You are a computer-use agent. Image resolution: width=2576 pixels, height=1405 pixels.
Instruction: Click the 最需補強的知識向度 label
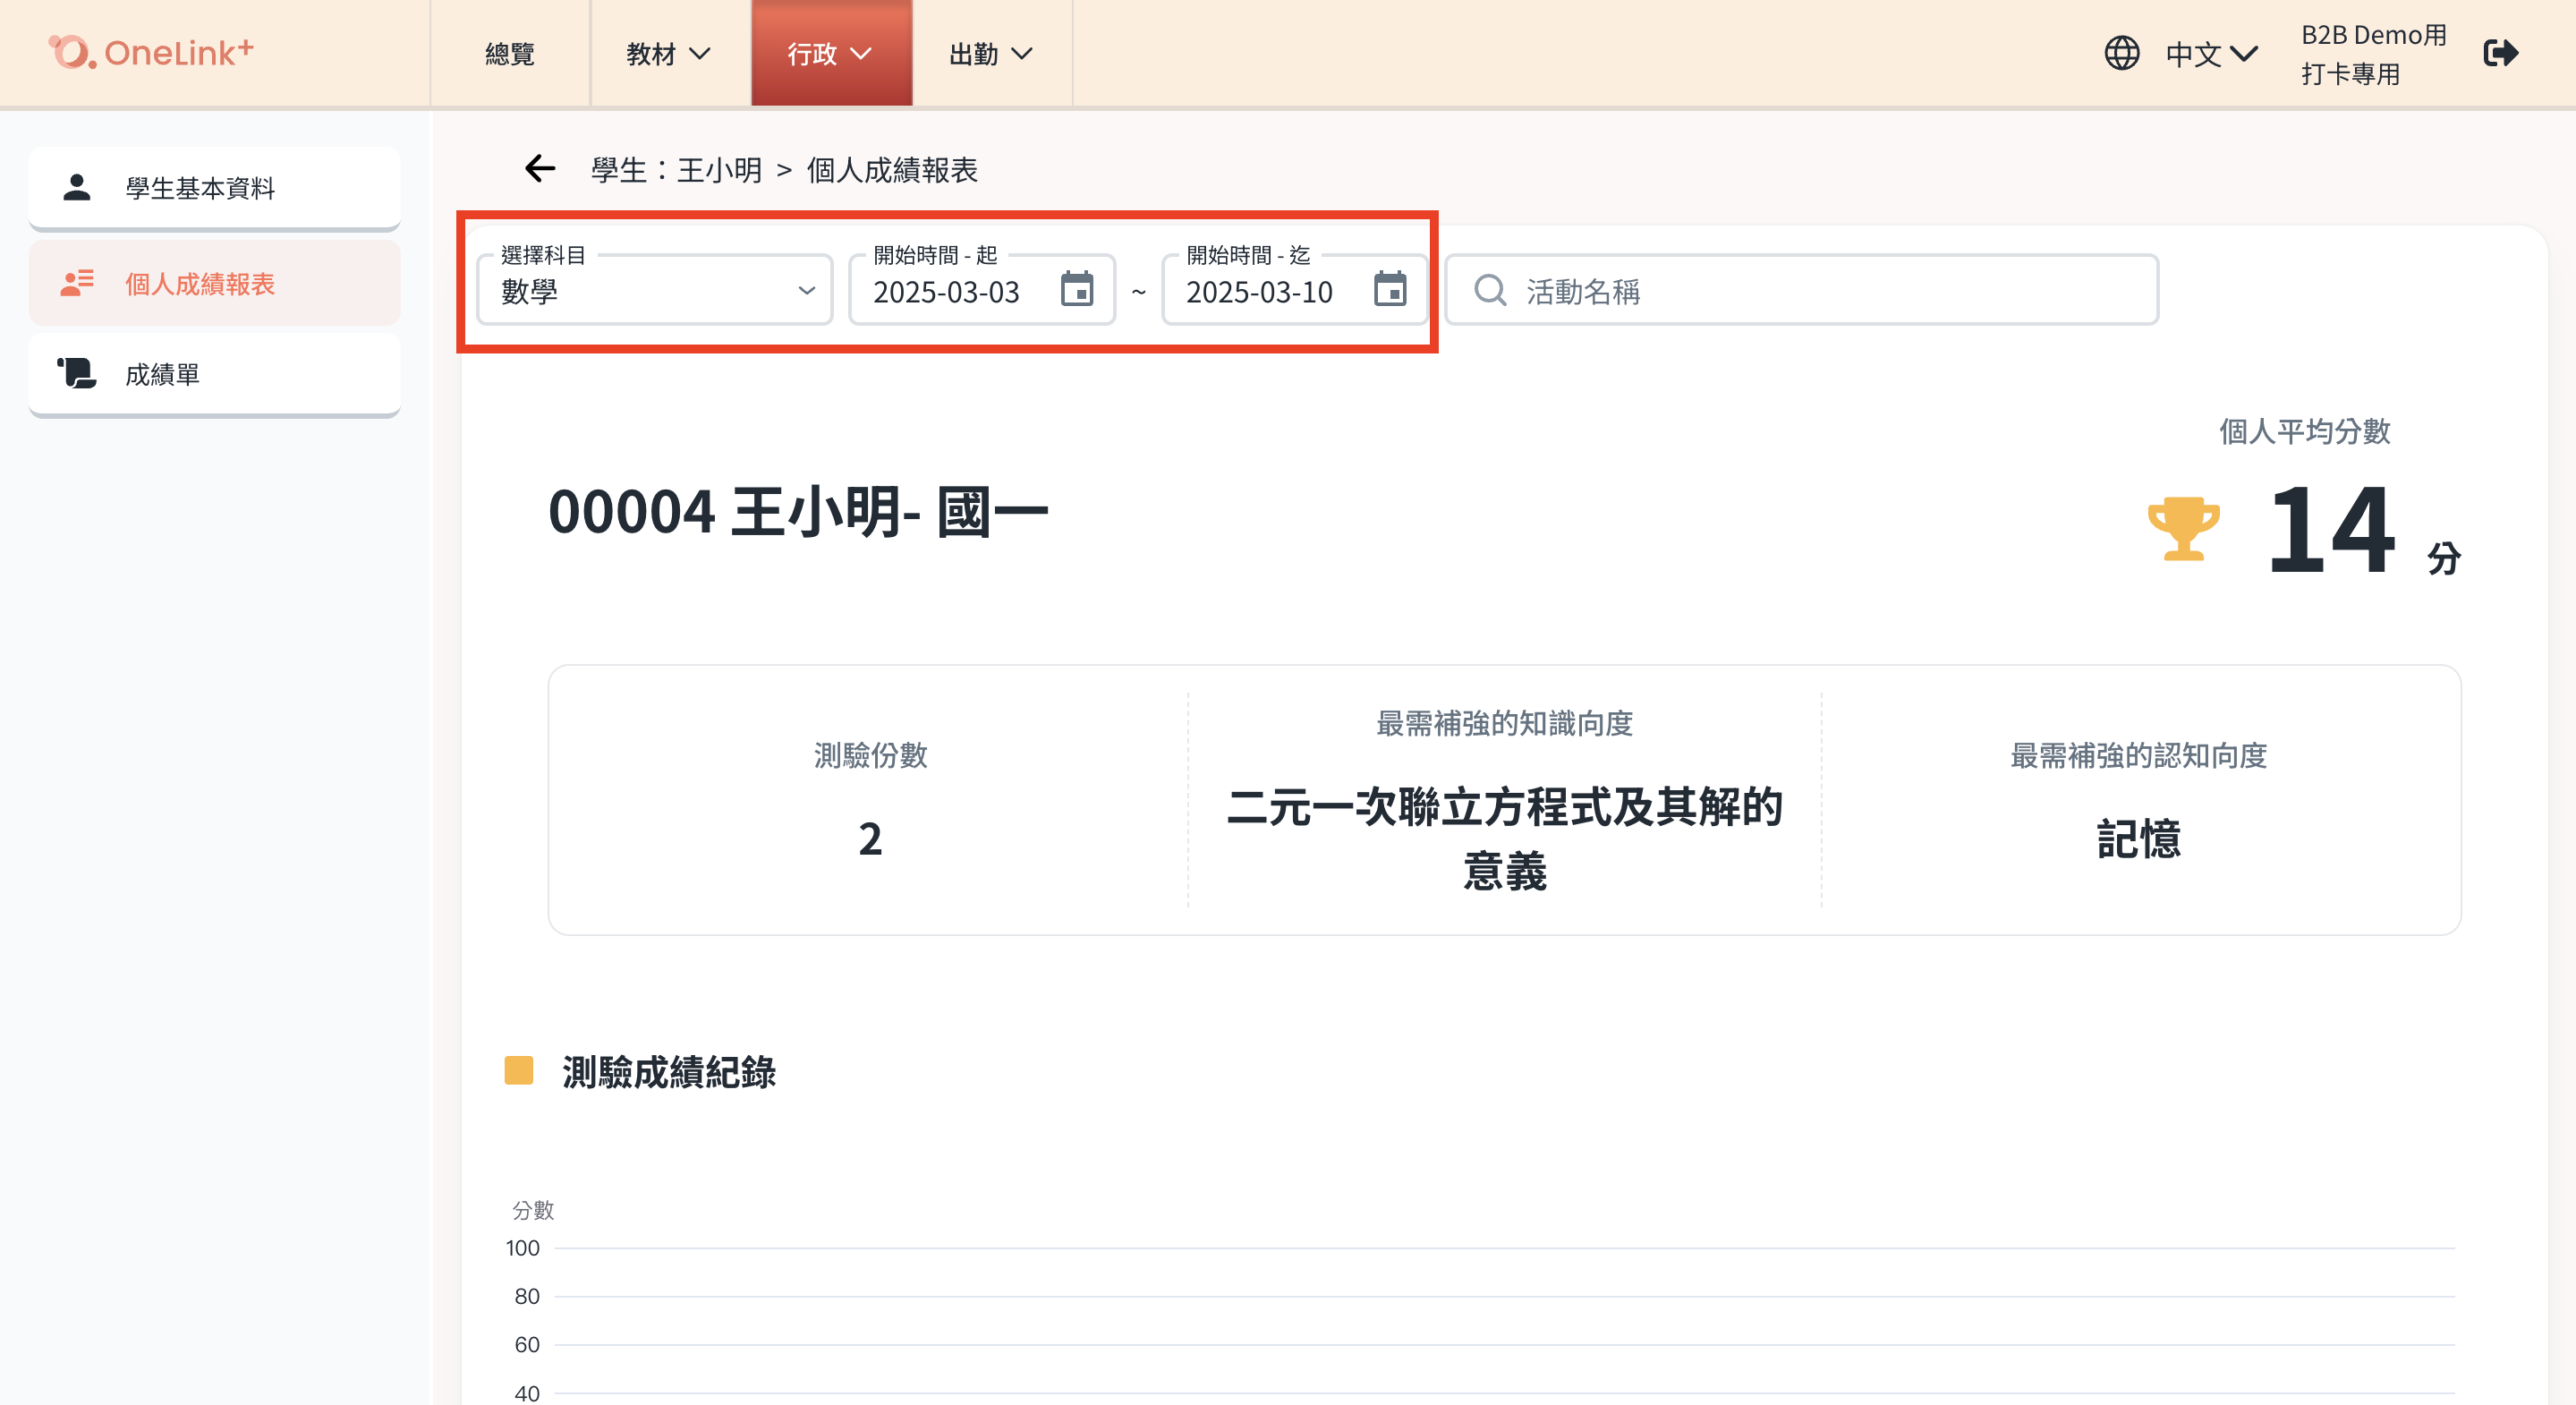pos(1505,723)
